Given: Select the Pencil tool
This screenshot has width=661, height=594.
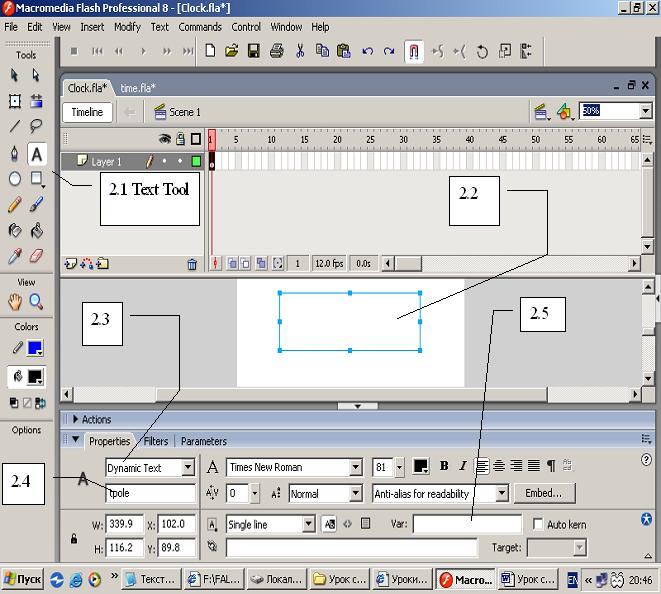Looking at the screenshot, I should [15, 205].
